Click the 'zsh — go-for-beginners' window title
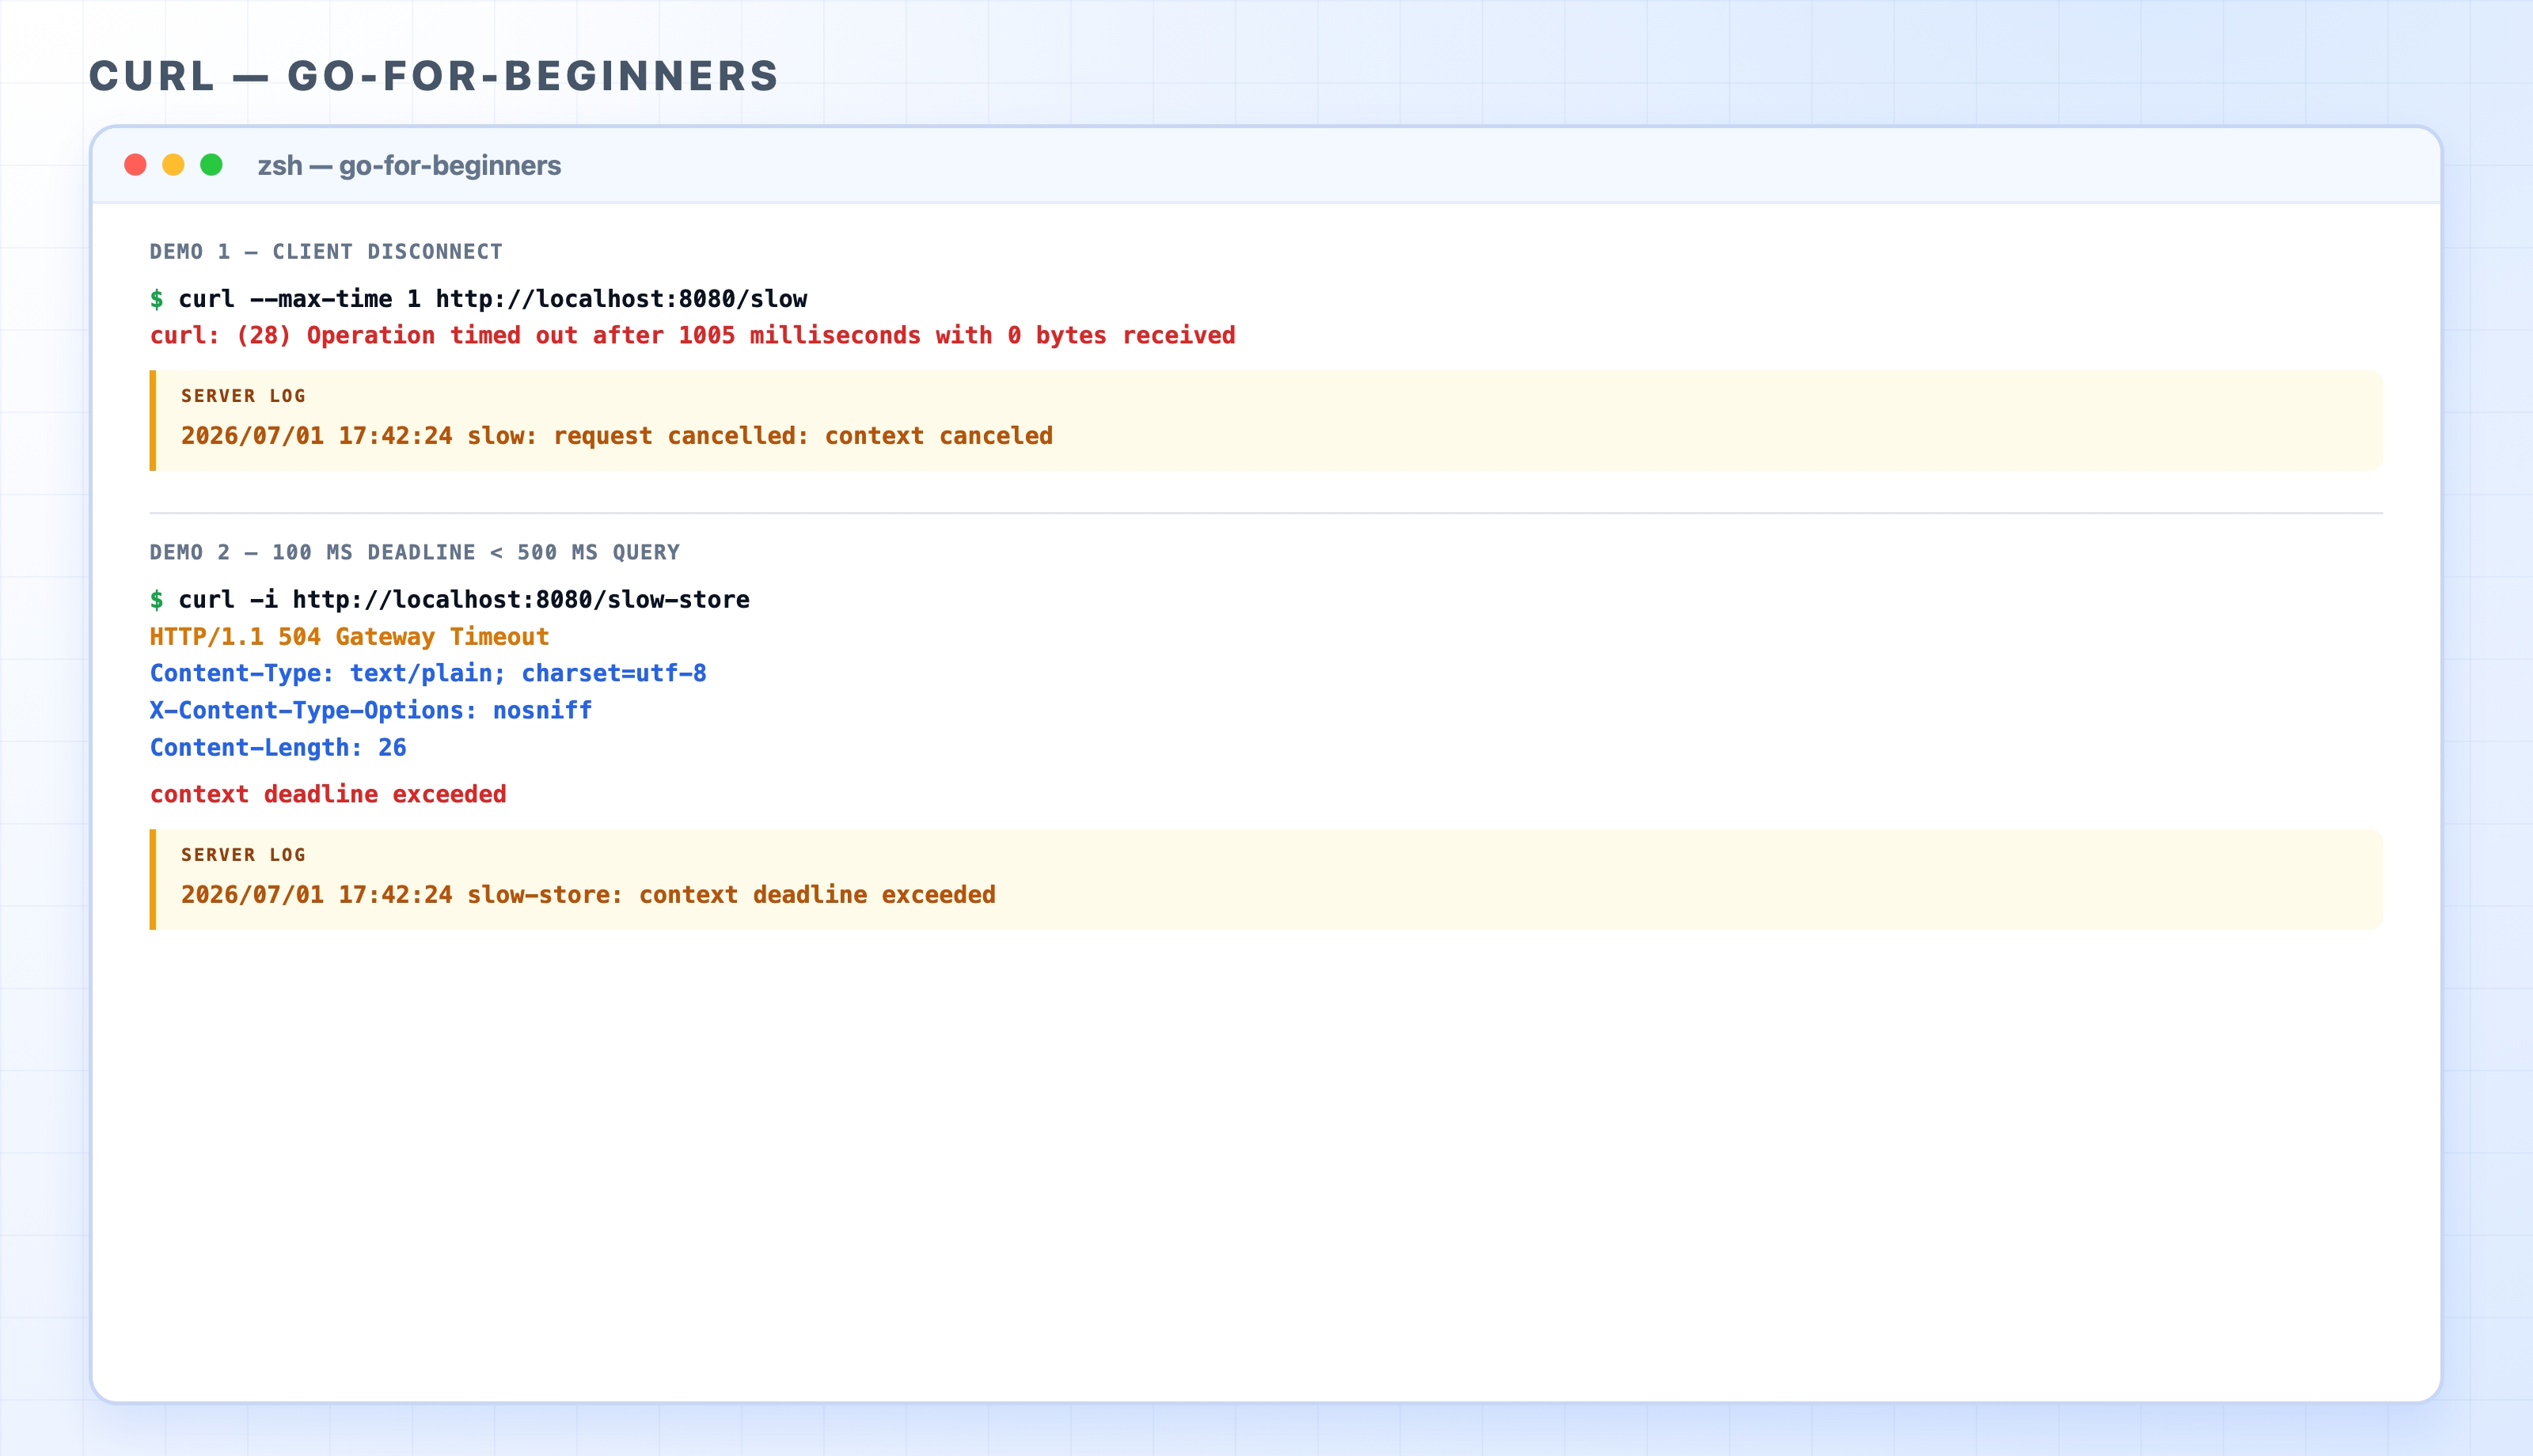This screenshot has width=2533, height=1456. pyautogui.click(x=409, y=166)
